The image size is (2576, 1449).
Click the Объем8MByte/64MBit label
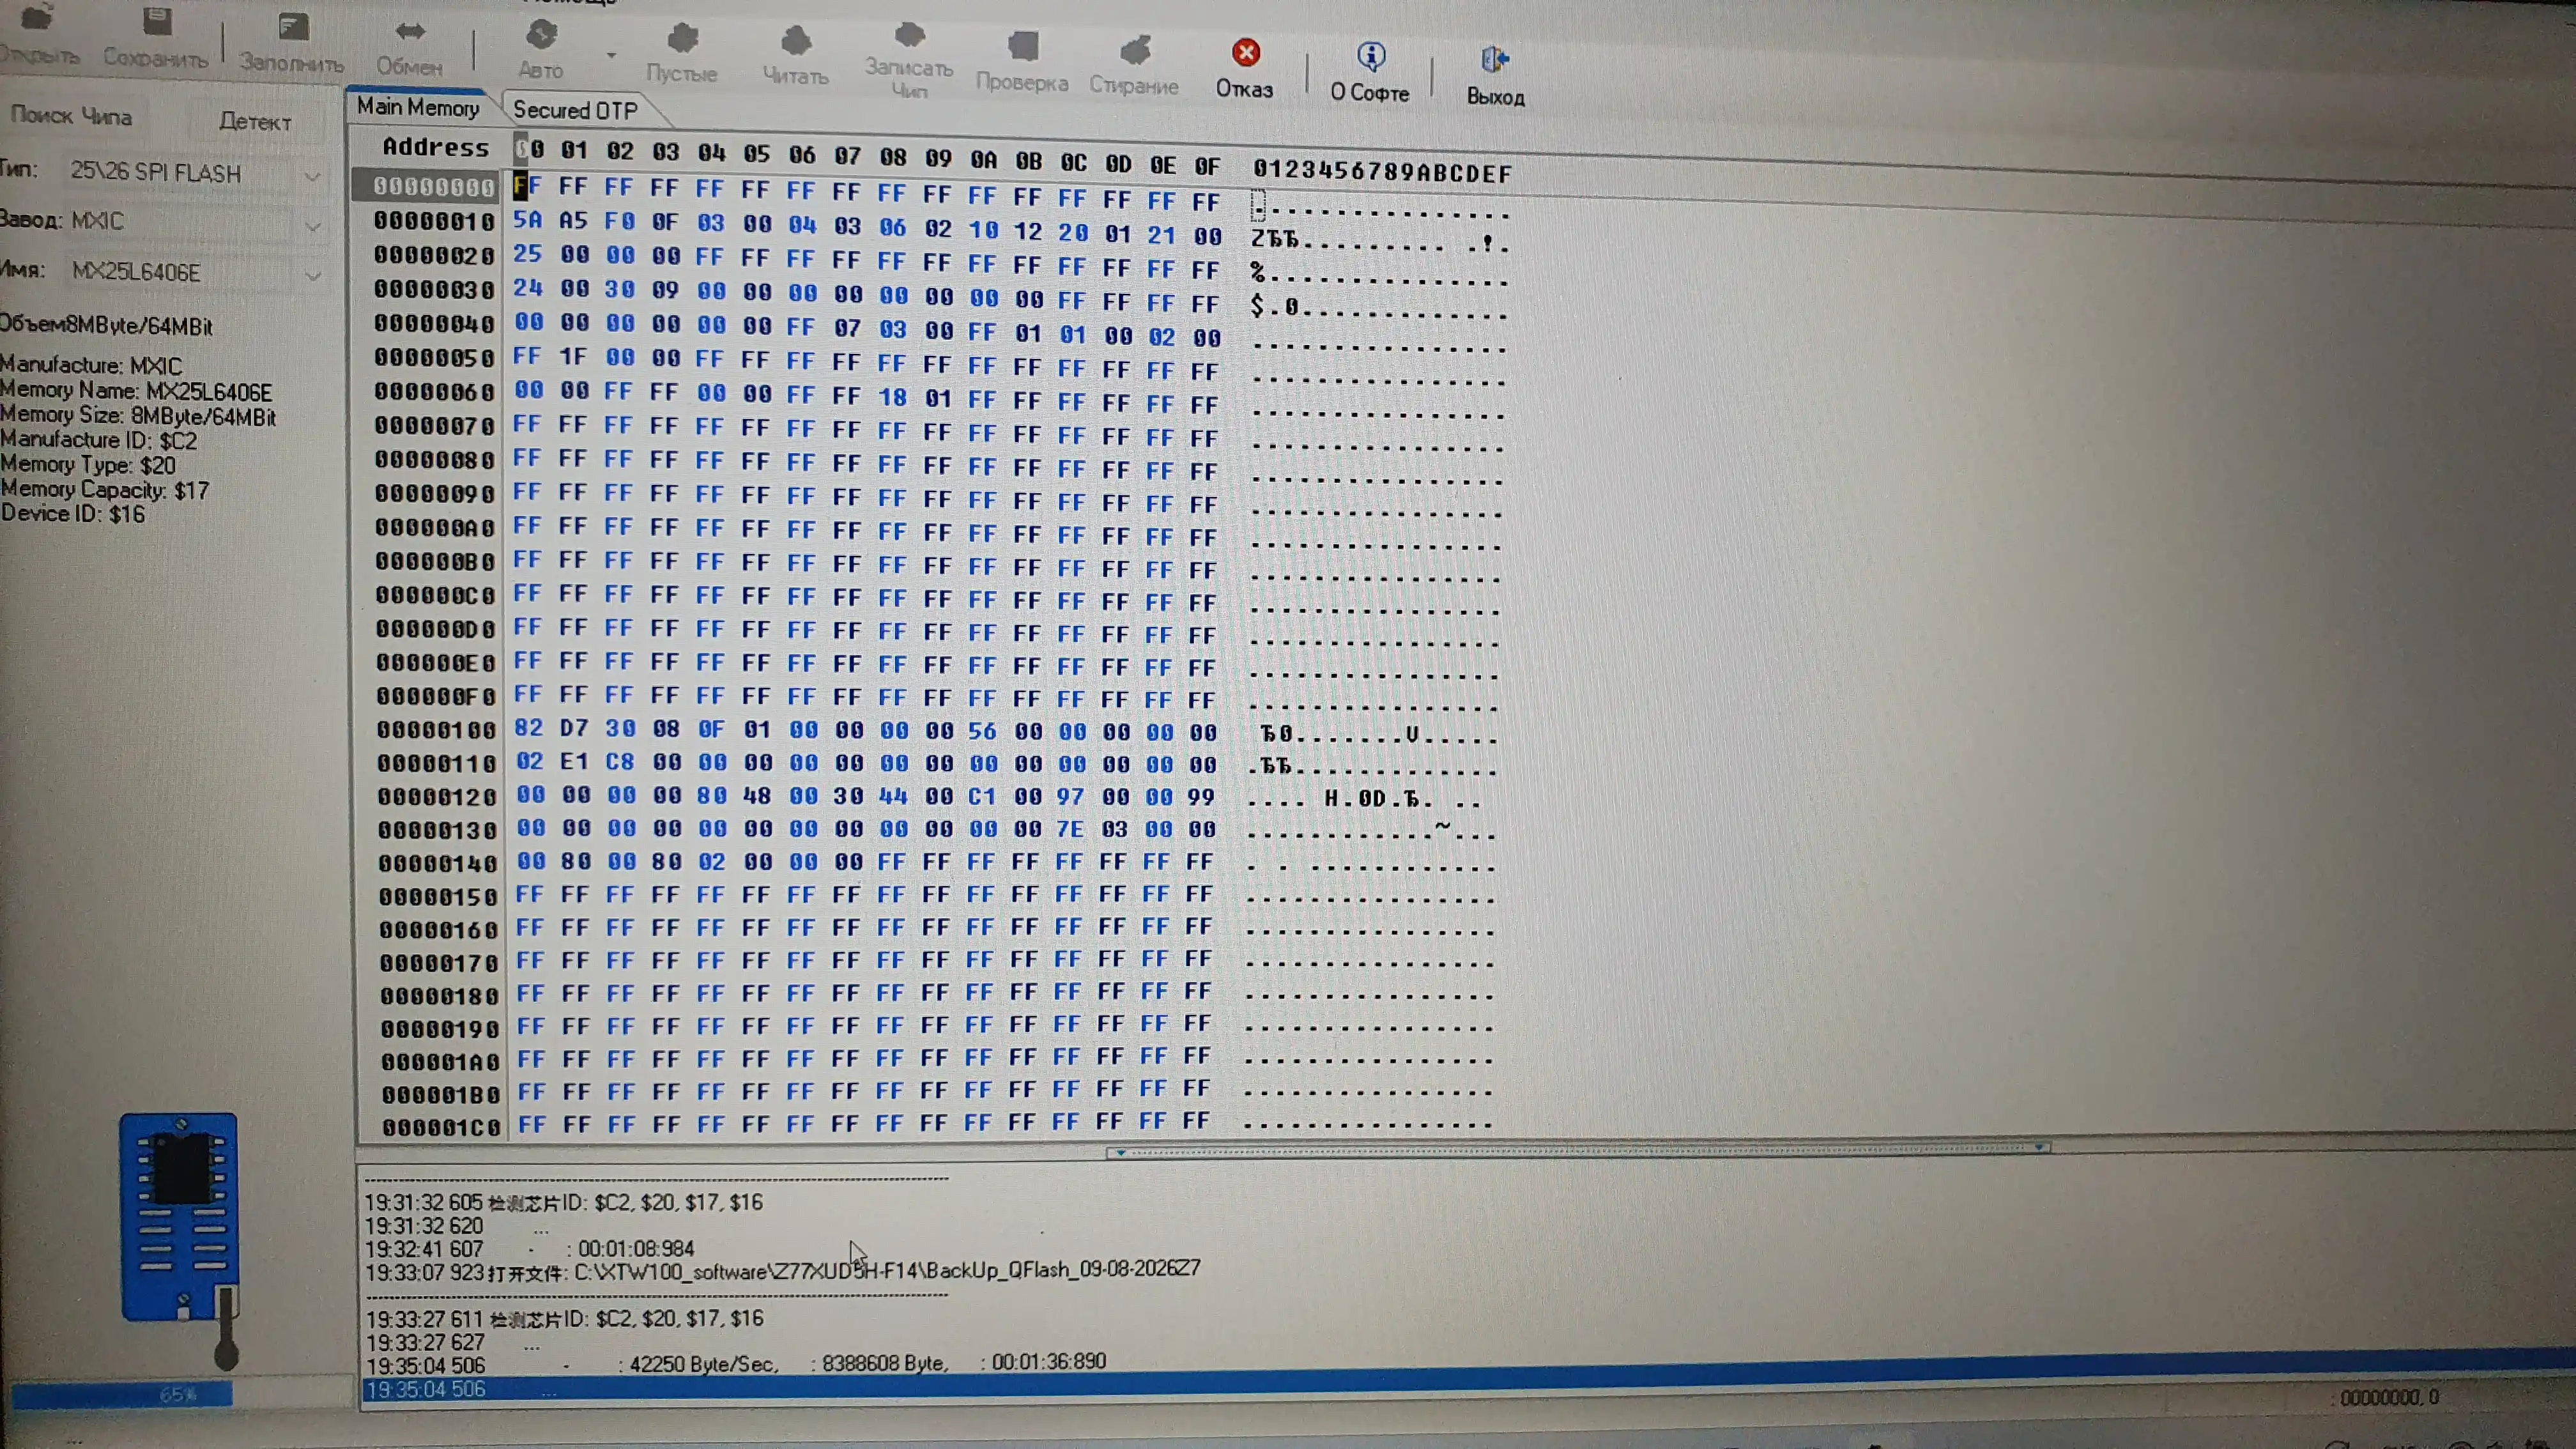(106, 326)
